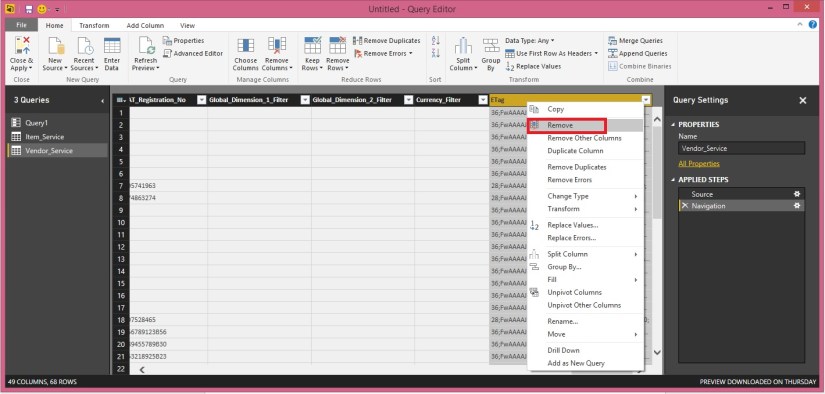Image resolution: width=825 pixels, height=394 pixels.
Task: Click Use First Row As Headers
Action: (x=551, y=53)
